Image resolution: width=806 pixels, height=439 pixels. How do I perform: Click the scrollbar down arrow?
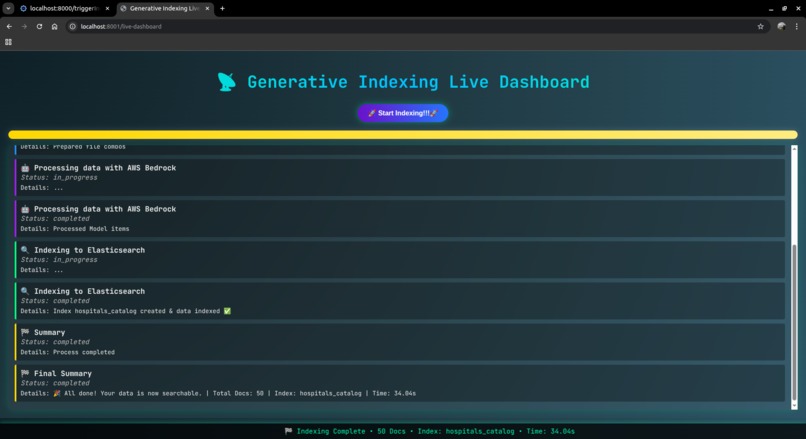794,406
